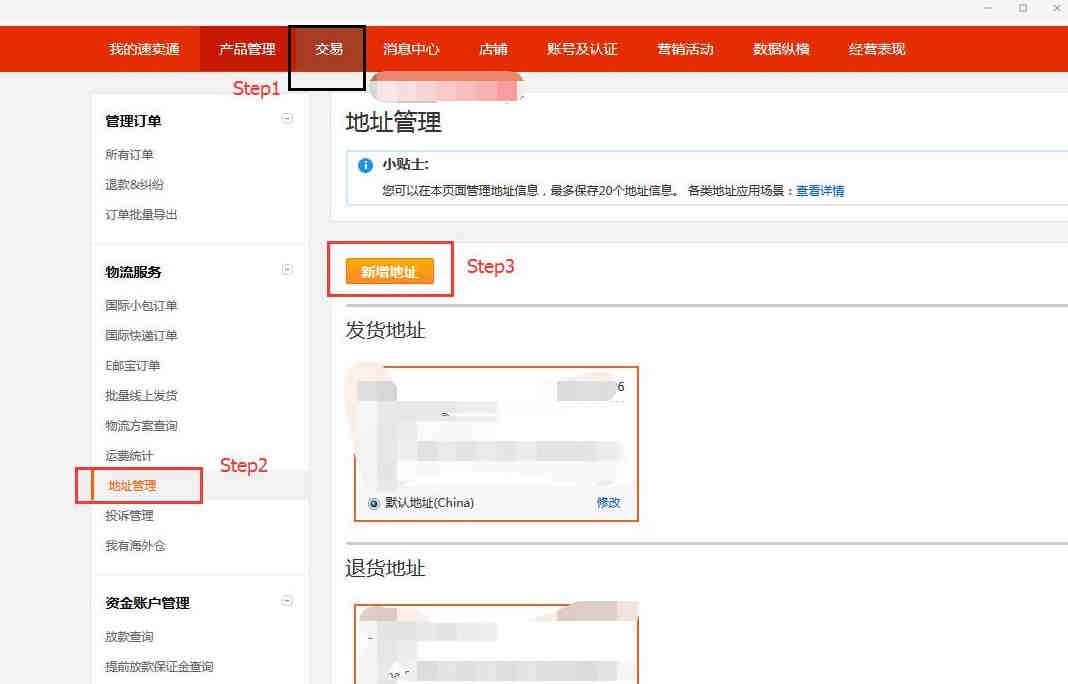The width and height of the screenshot is (1068, 684).
Task: Open the 数据纵横 tab
Action: 781,49
